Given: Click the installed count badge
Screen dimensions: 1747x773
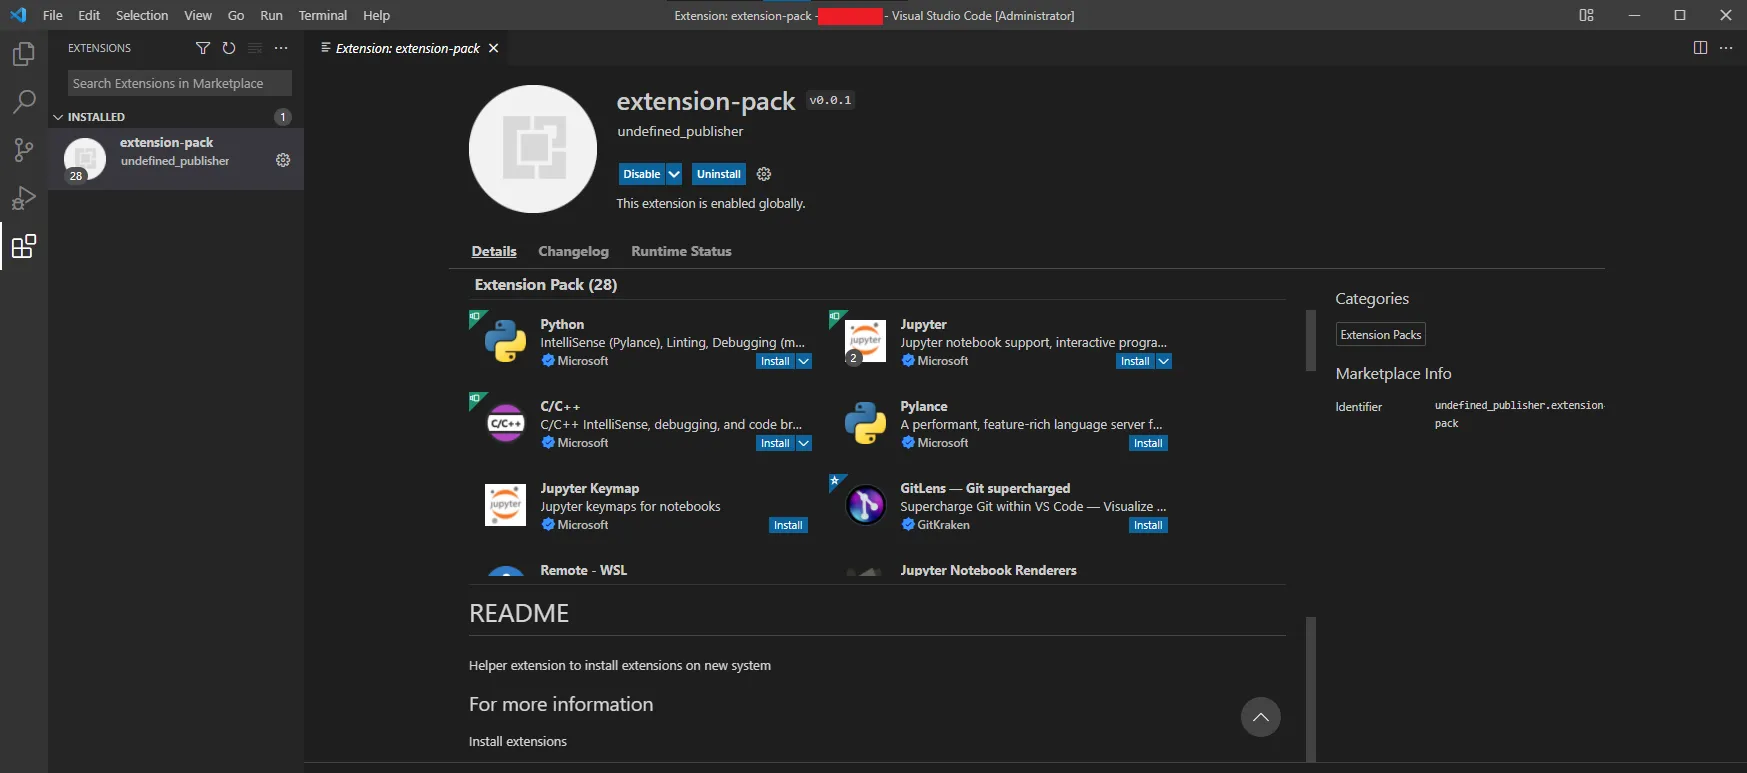Looking at the screenshot, I should [283, 117].
